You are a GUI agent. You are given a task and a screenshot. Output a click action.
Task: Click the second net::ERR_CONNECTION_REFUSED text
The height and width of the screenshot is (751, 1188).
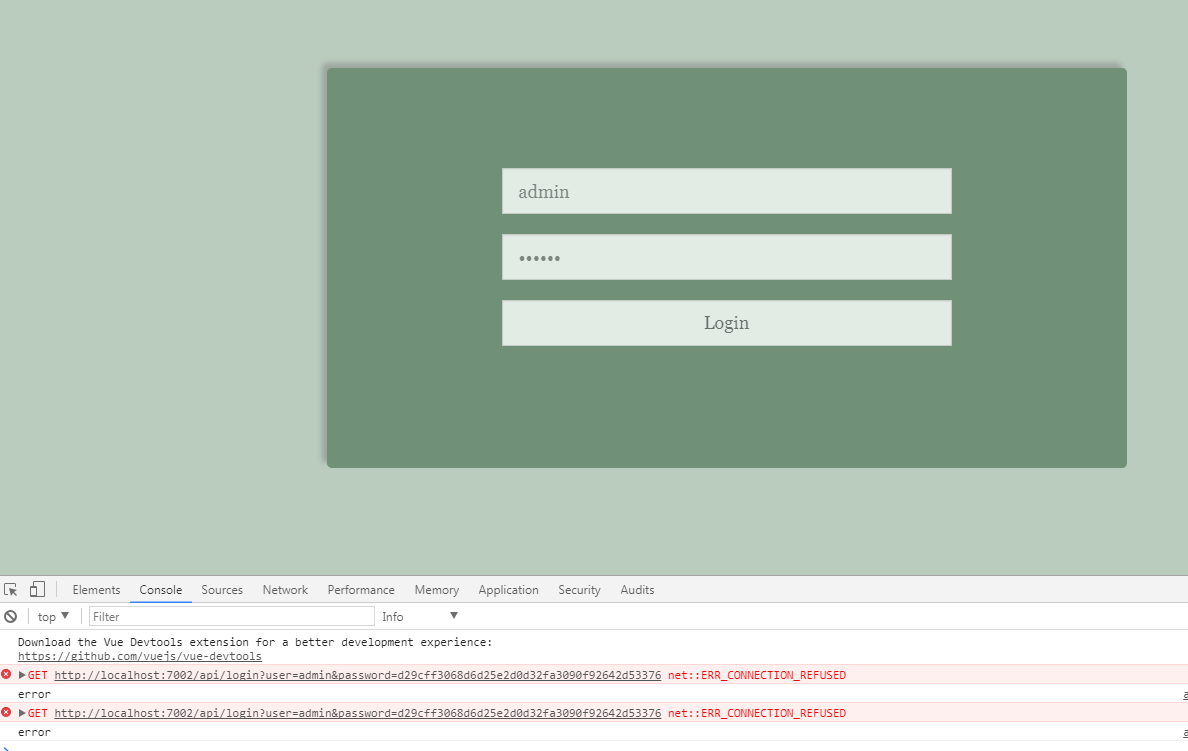tap(757, 712)
